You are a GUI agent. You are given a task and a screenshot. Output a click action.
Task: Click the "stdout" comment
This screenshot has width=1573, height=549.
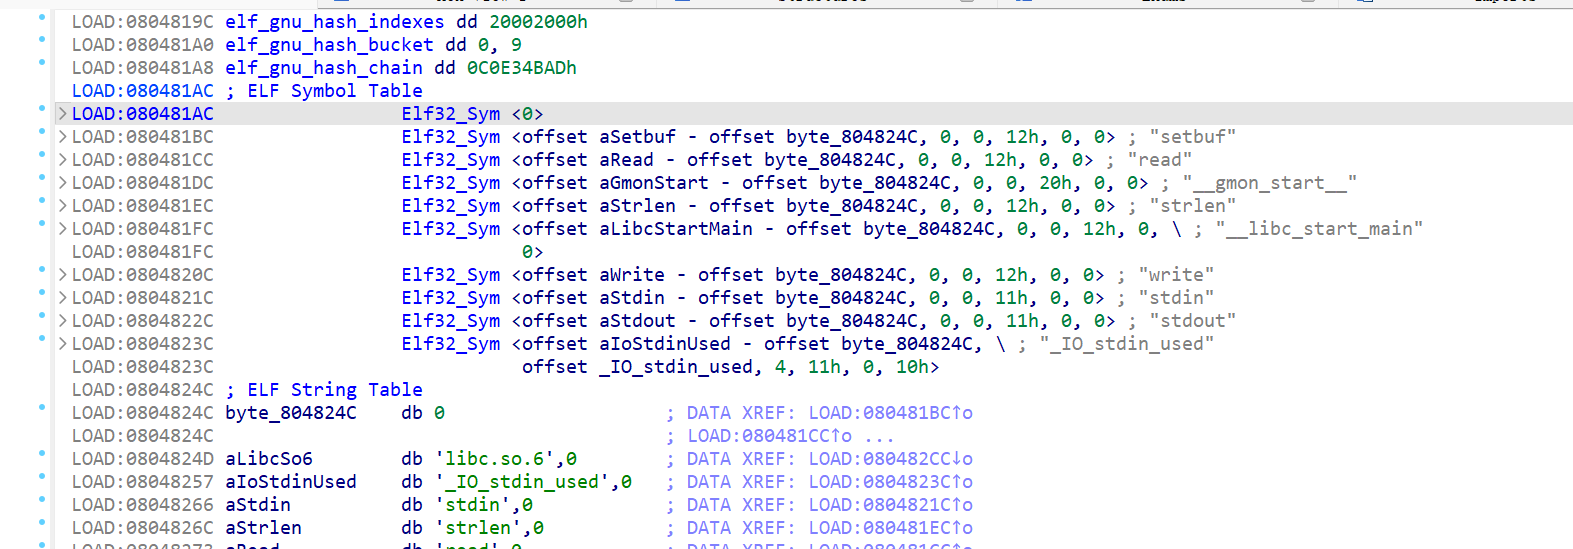pos(1192,321)
